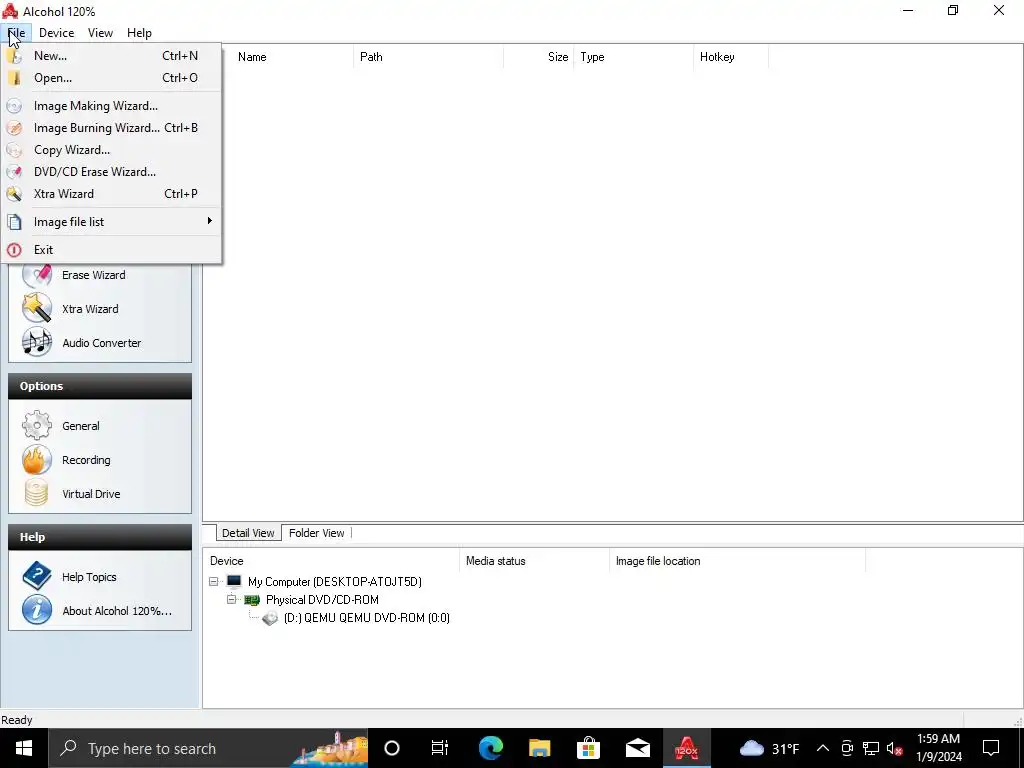Screen dimensions: 1024x768
Task: Click the DVD/CD Erase Wizard icon in the menu
Action: [x=14, y=172]
